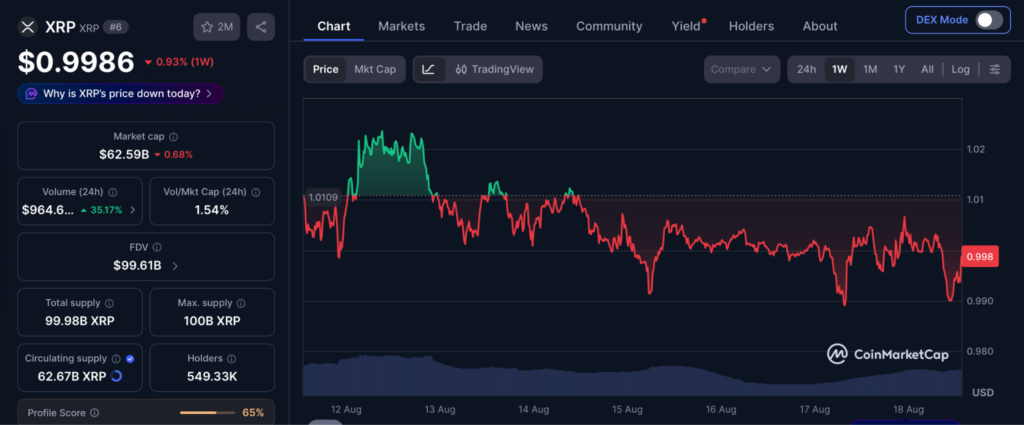Click the circulating supply progress ring

(116, 376)
